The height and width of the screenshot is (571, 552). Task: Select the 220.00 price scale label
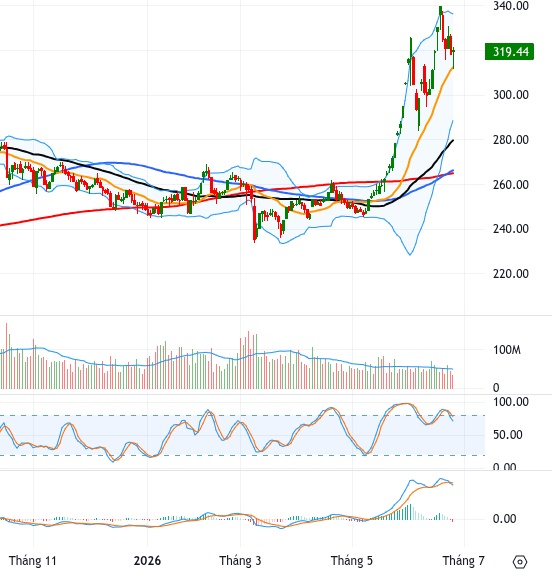click(x=510, y=273)
